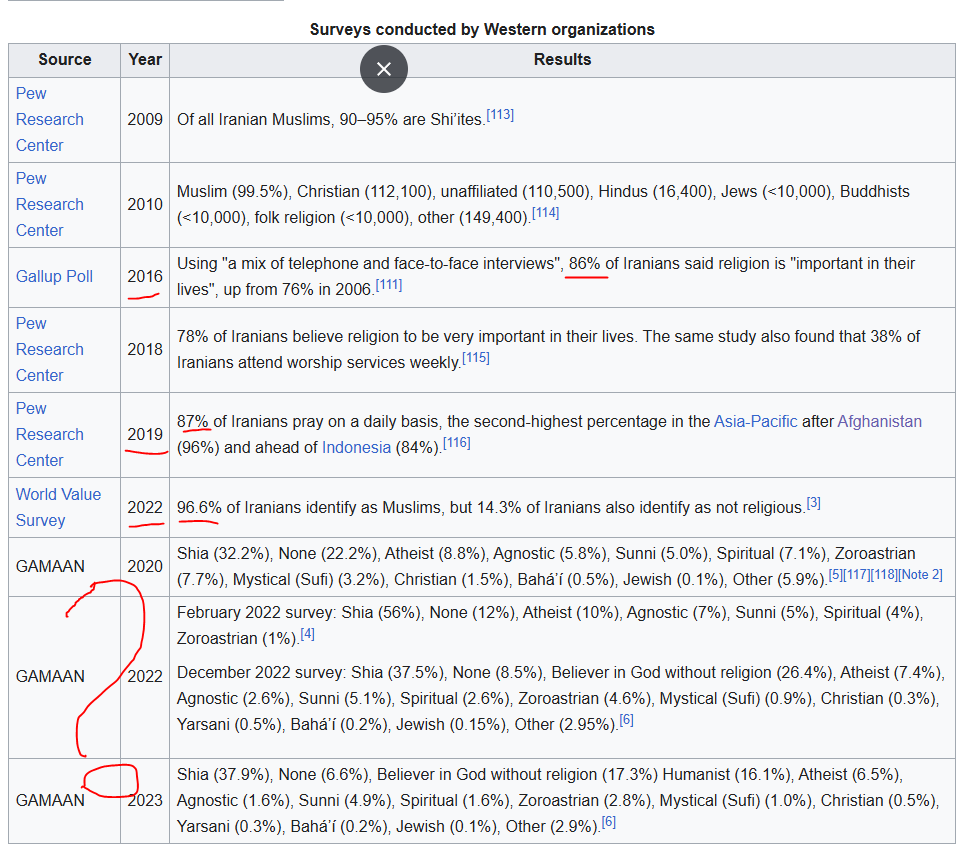Open Pew Research Center link in 2019 row
This screenshot has width=966, height=853.
(49, 434)
